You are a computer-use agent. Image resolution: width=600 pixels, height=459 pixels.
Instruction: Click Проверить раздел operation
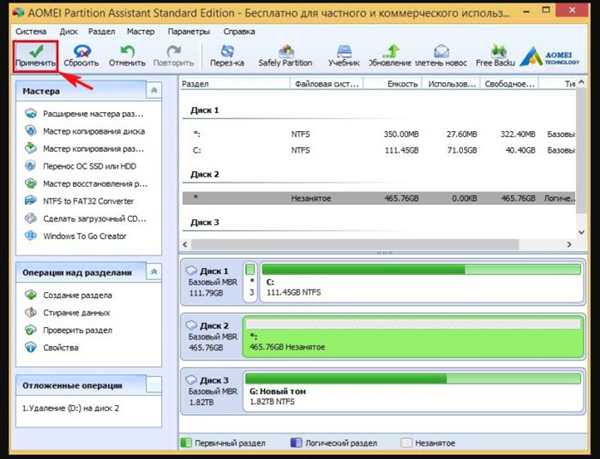point(68,330)
